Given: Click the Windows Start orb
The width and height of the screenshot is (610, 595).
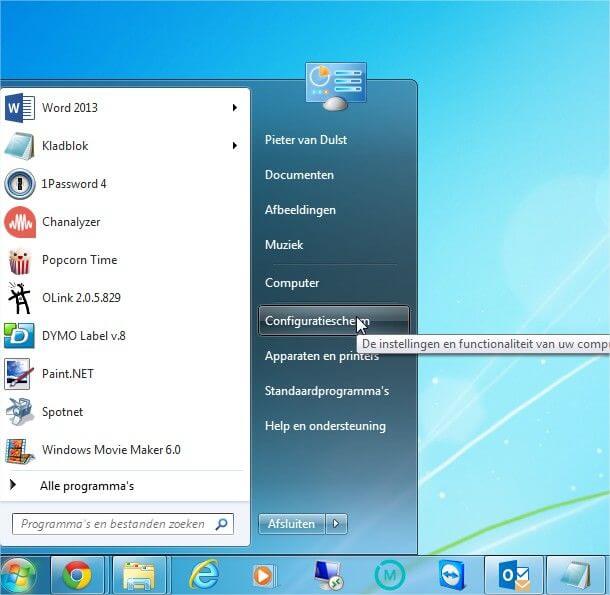Looking at the screenshot, I should (18, 575).
